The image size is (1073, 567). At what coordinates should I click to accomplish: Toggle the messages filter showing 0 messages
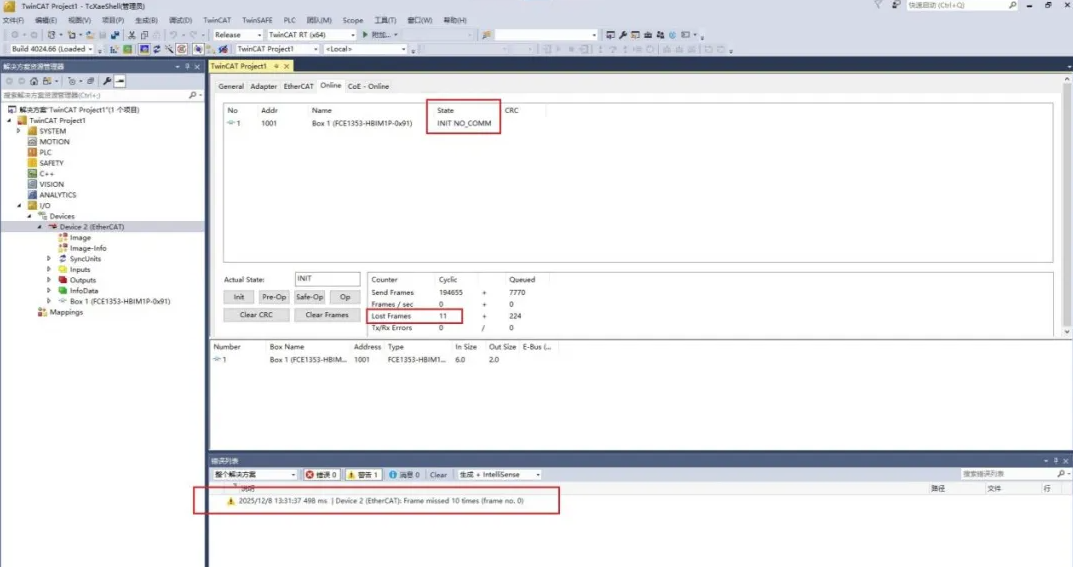tap(404, 475)
